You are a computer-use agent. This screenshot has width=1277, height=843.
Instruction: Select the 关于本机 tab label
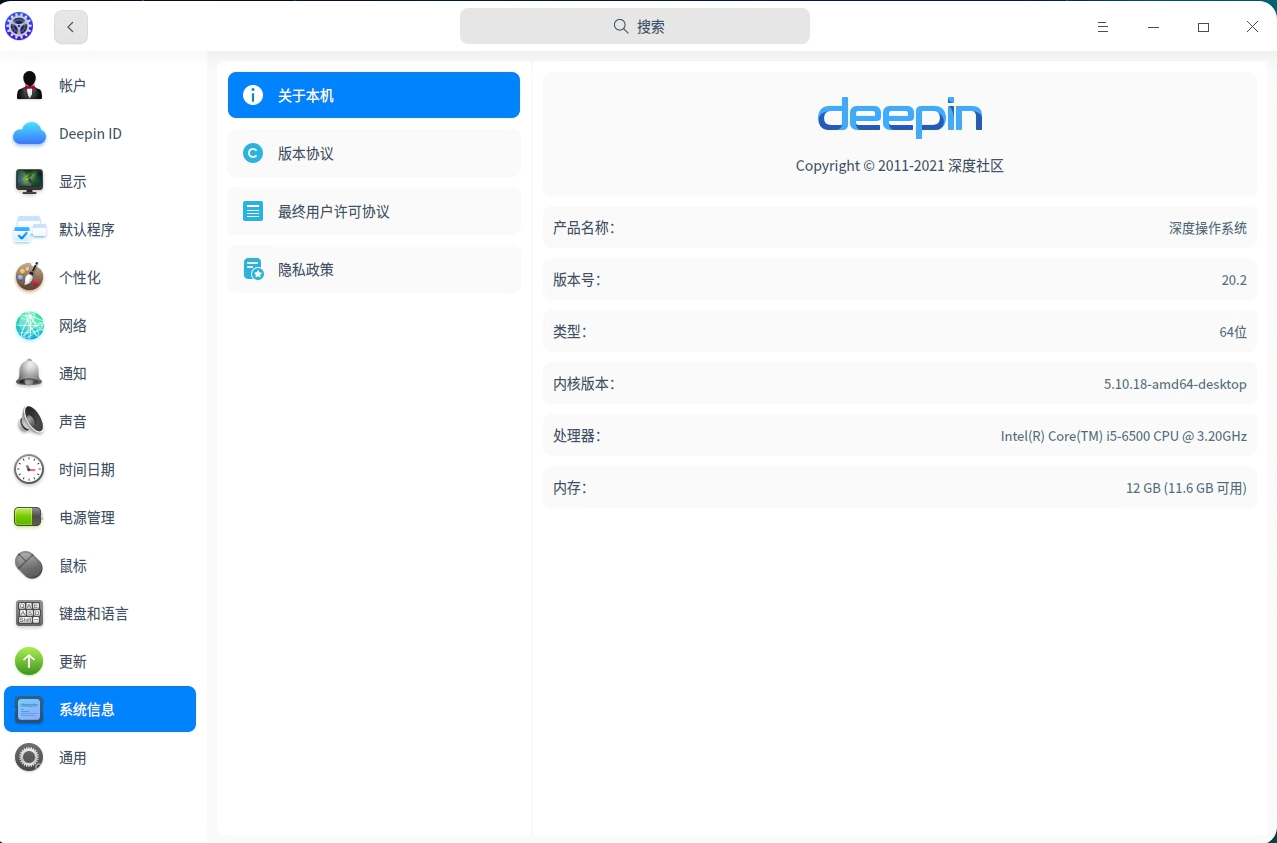point(306,96)
